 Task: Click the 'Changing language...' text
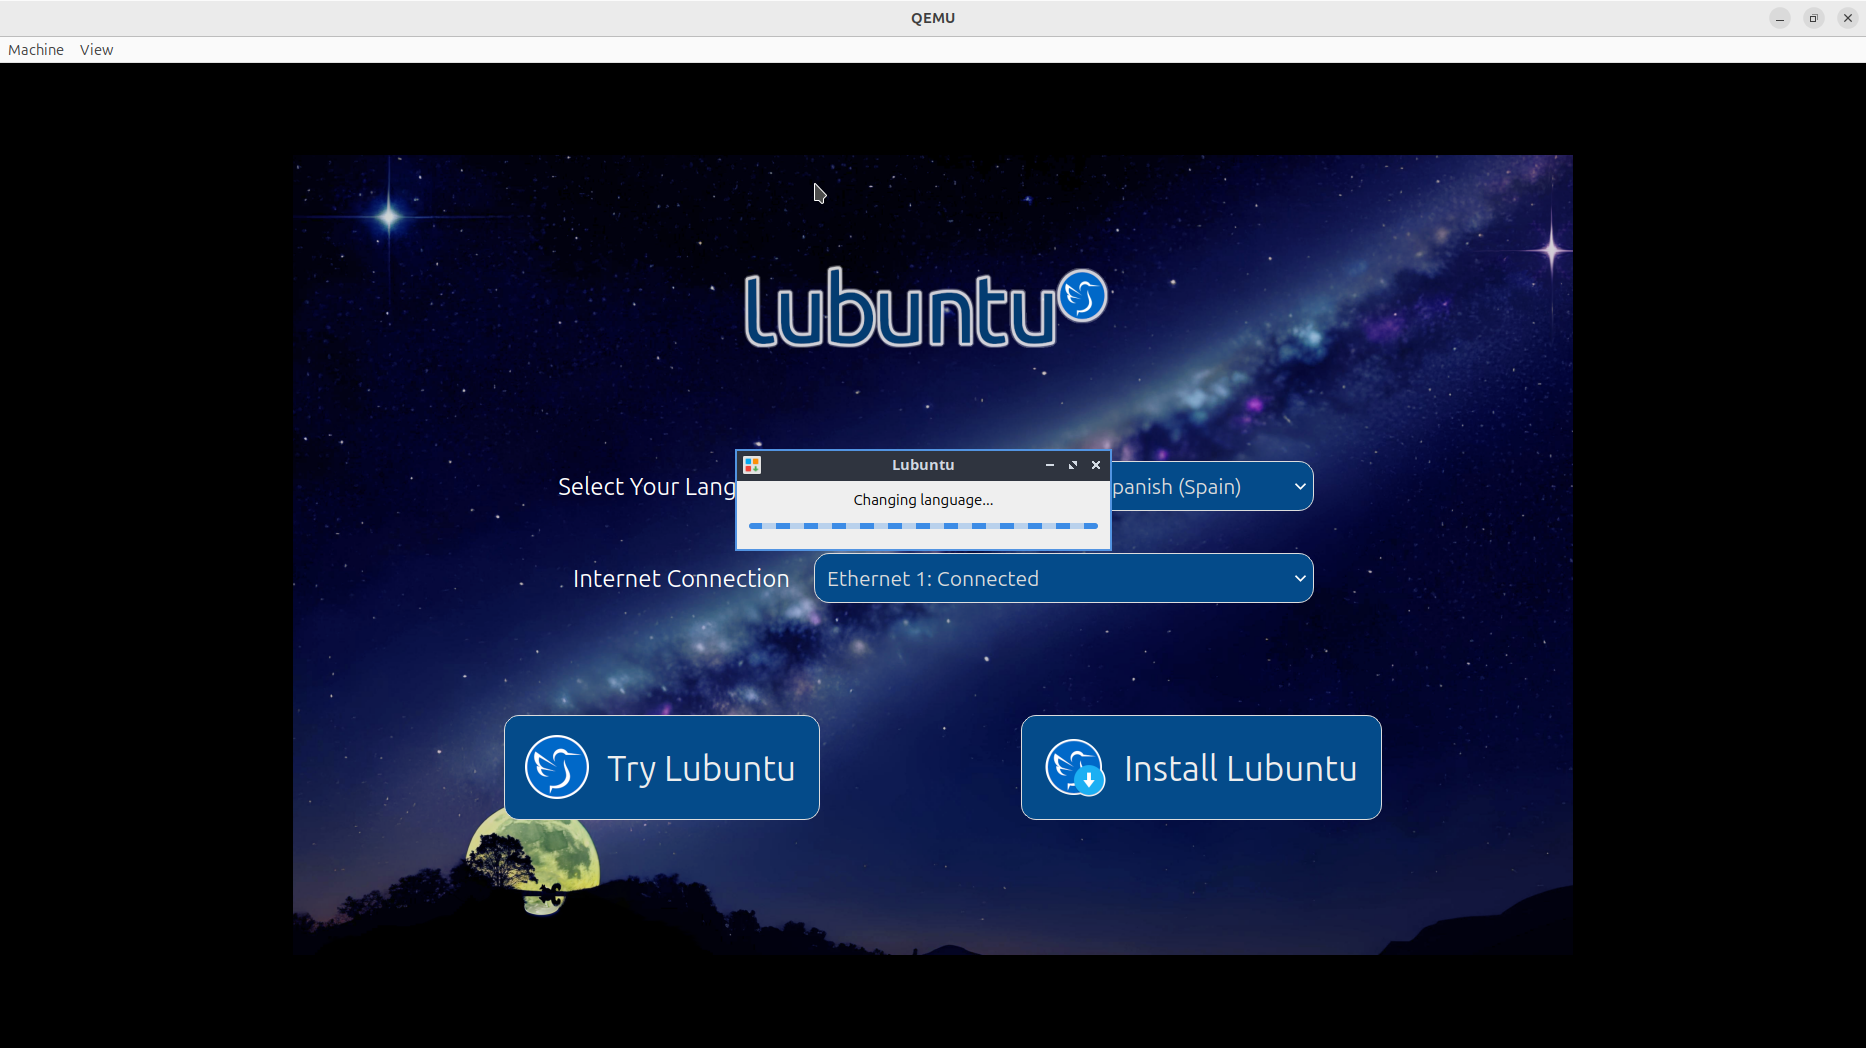tap(923, 500)
